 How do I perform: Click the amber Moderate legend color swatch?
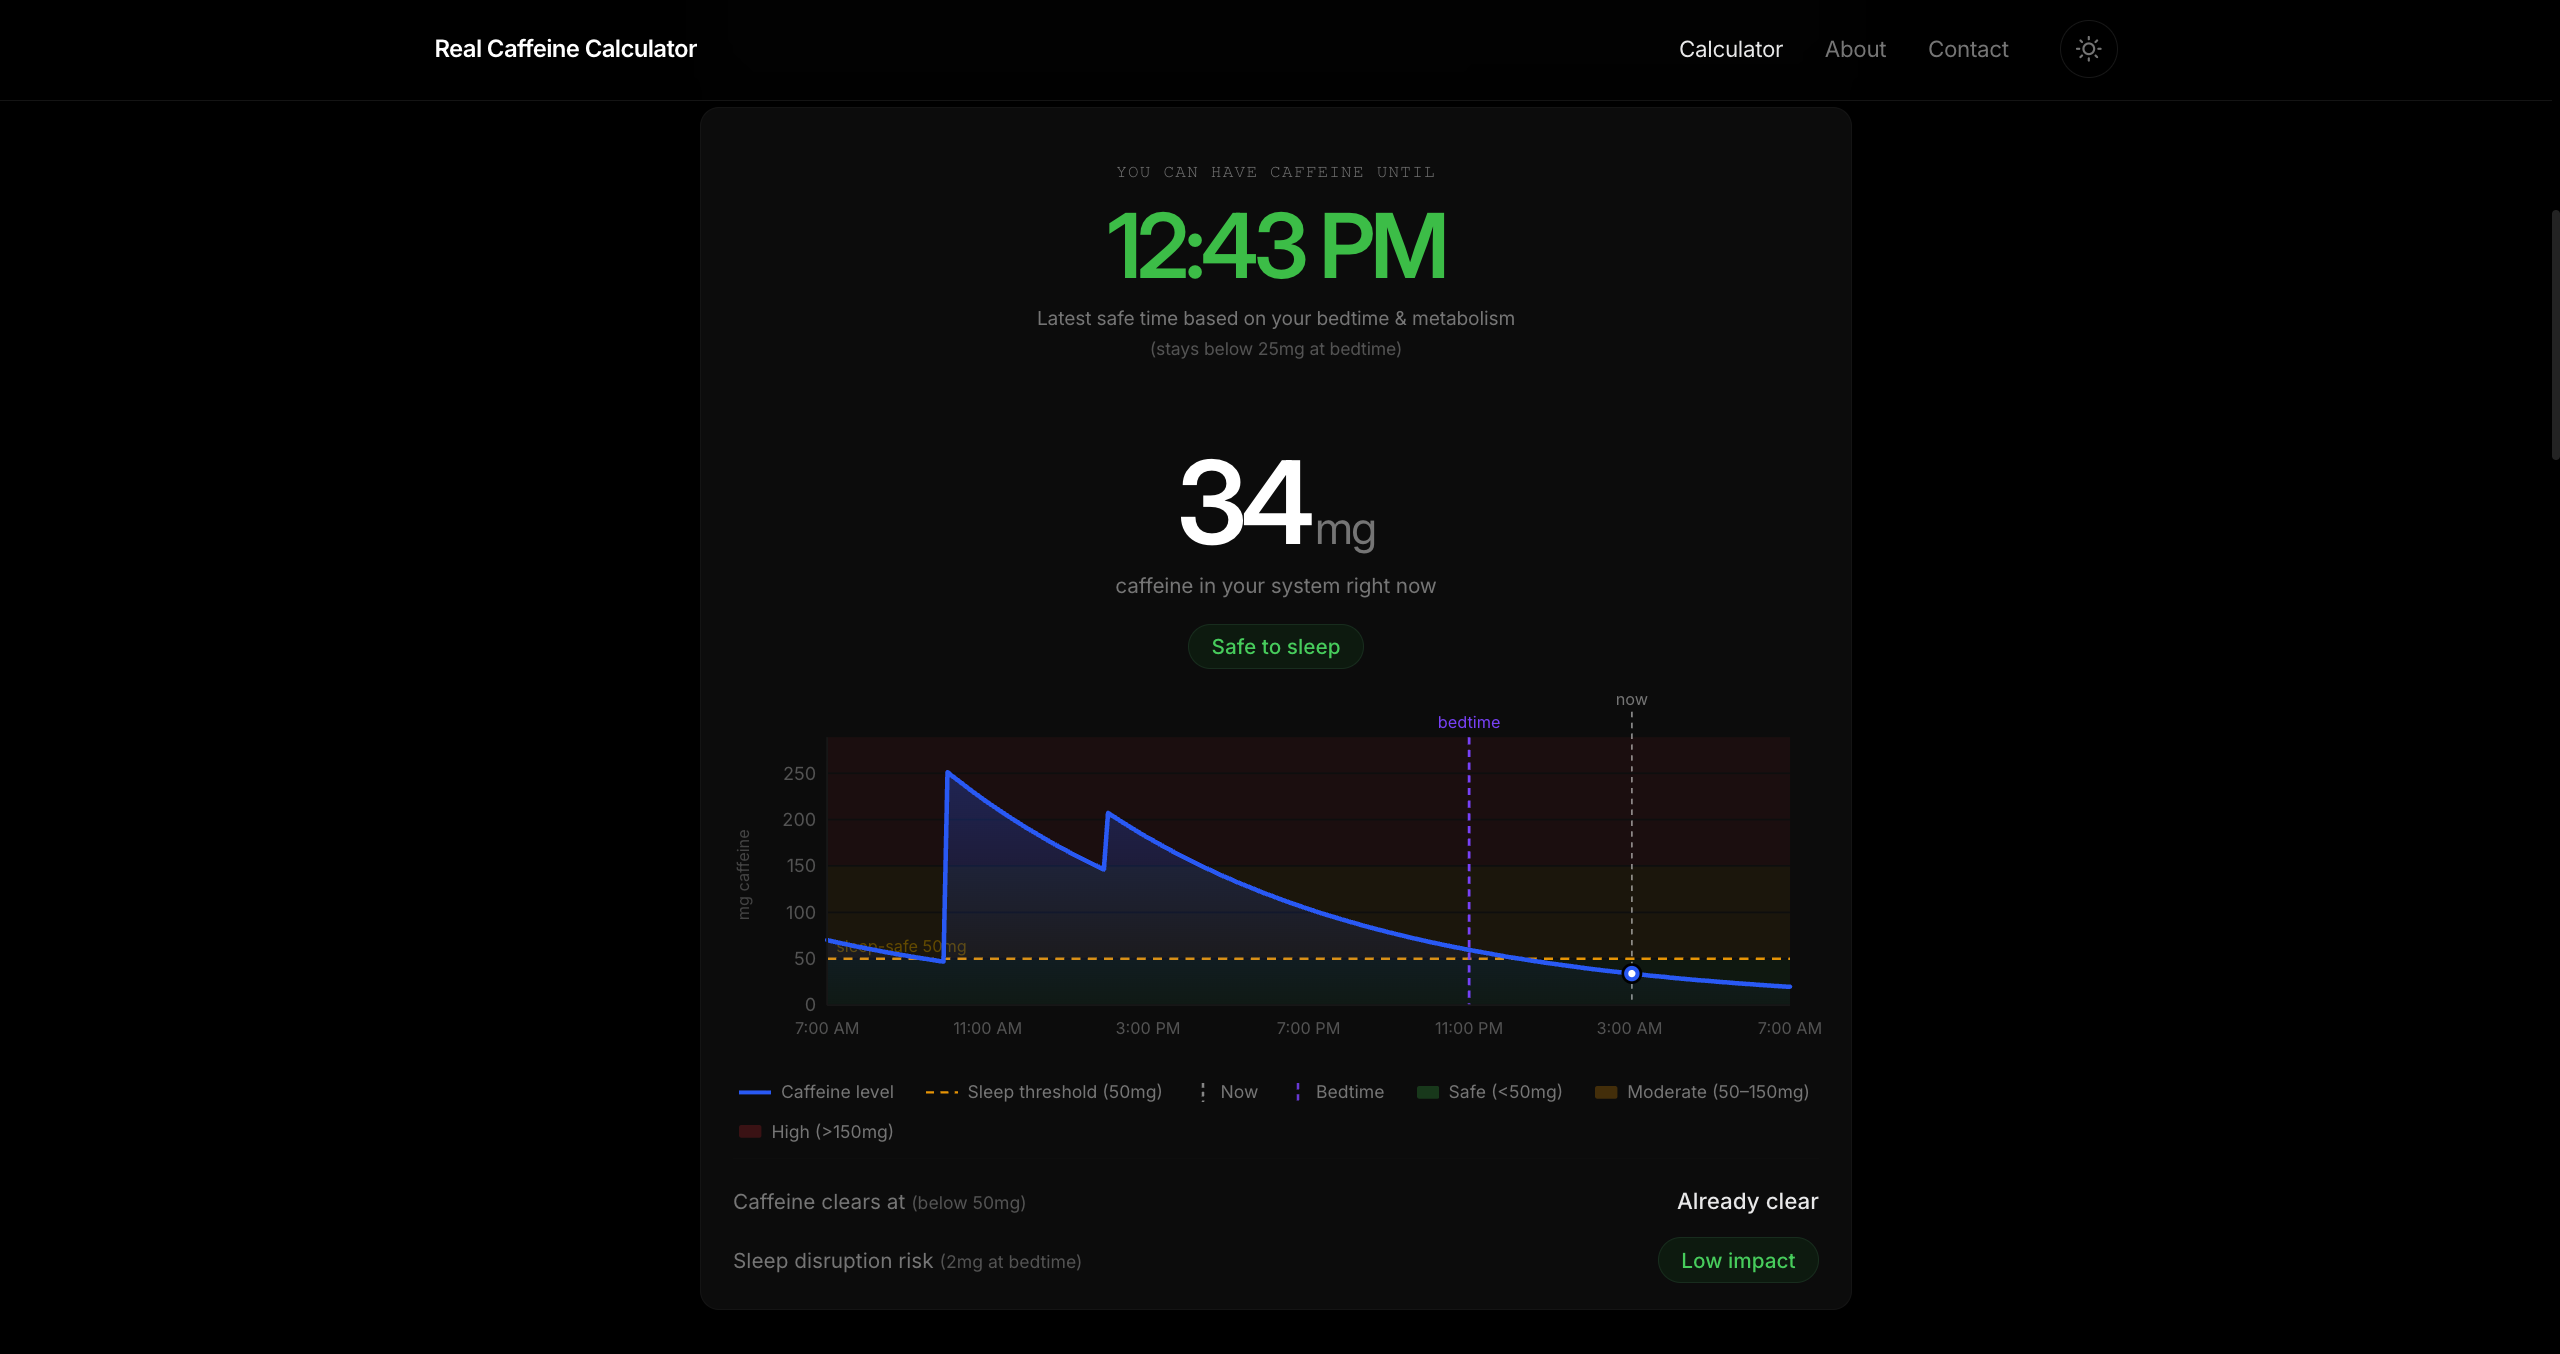coord(1605,1092)
